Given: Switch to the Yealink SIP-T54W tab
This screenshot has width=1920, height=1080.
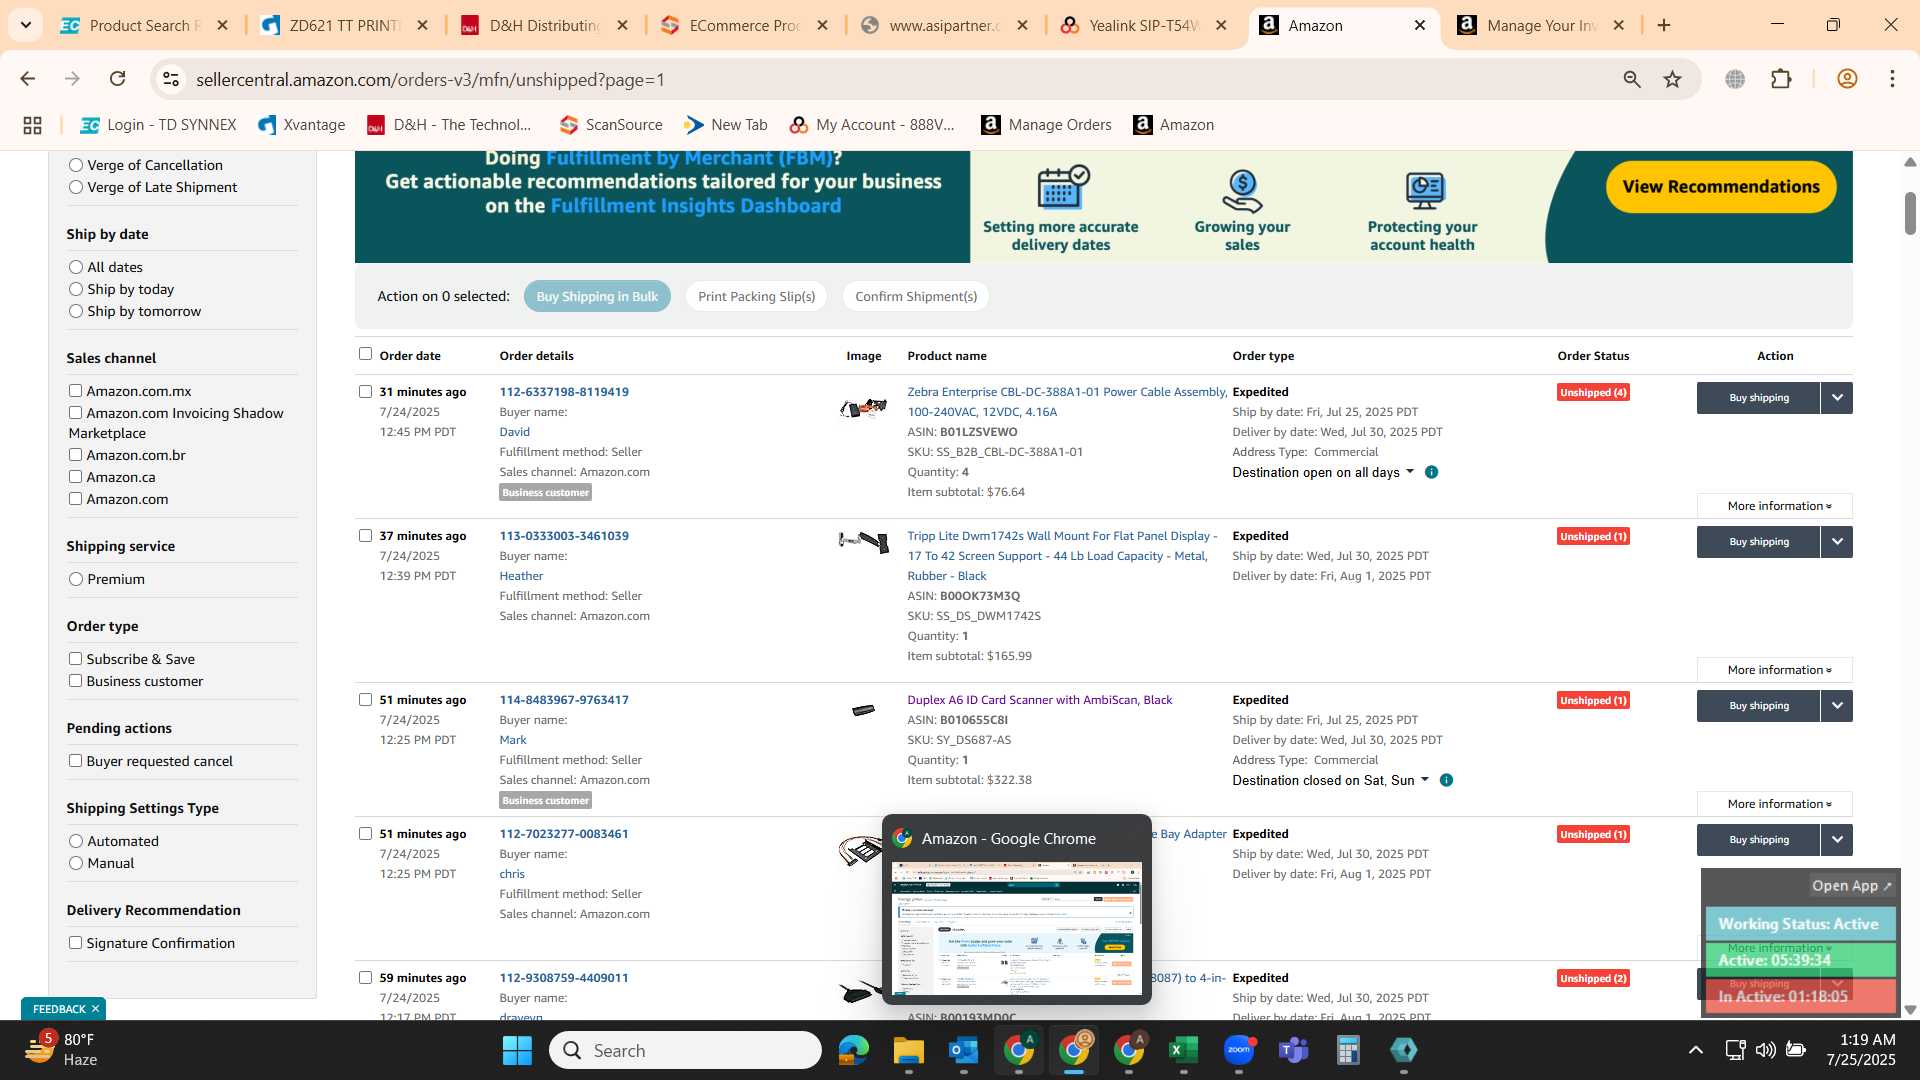Looking at the screenshot, I should point(1143,26).
